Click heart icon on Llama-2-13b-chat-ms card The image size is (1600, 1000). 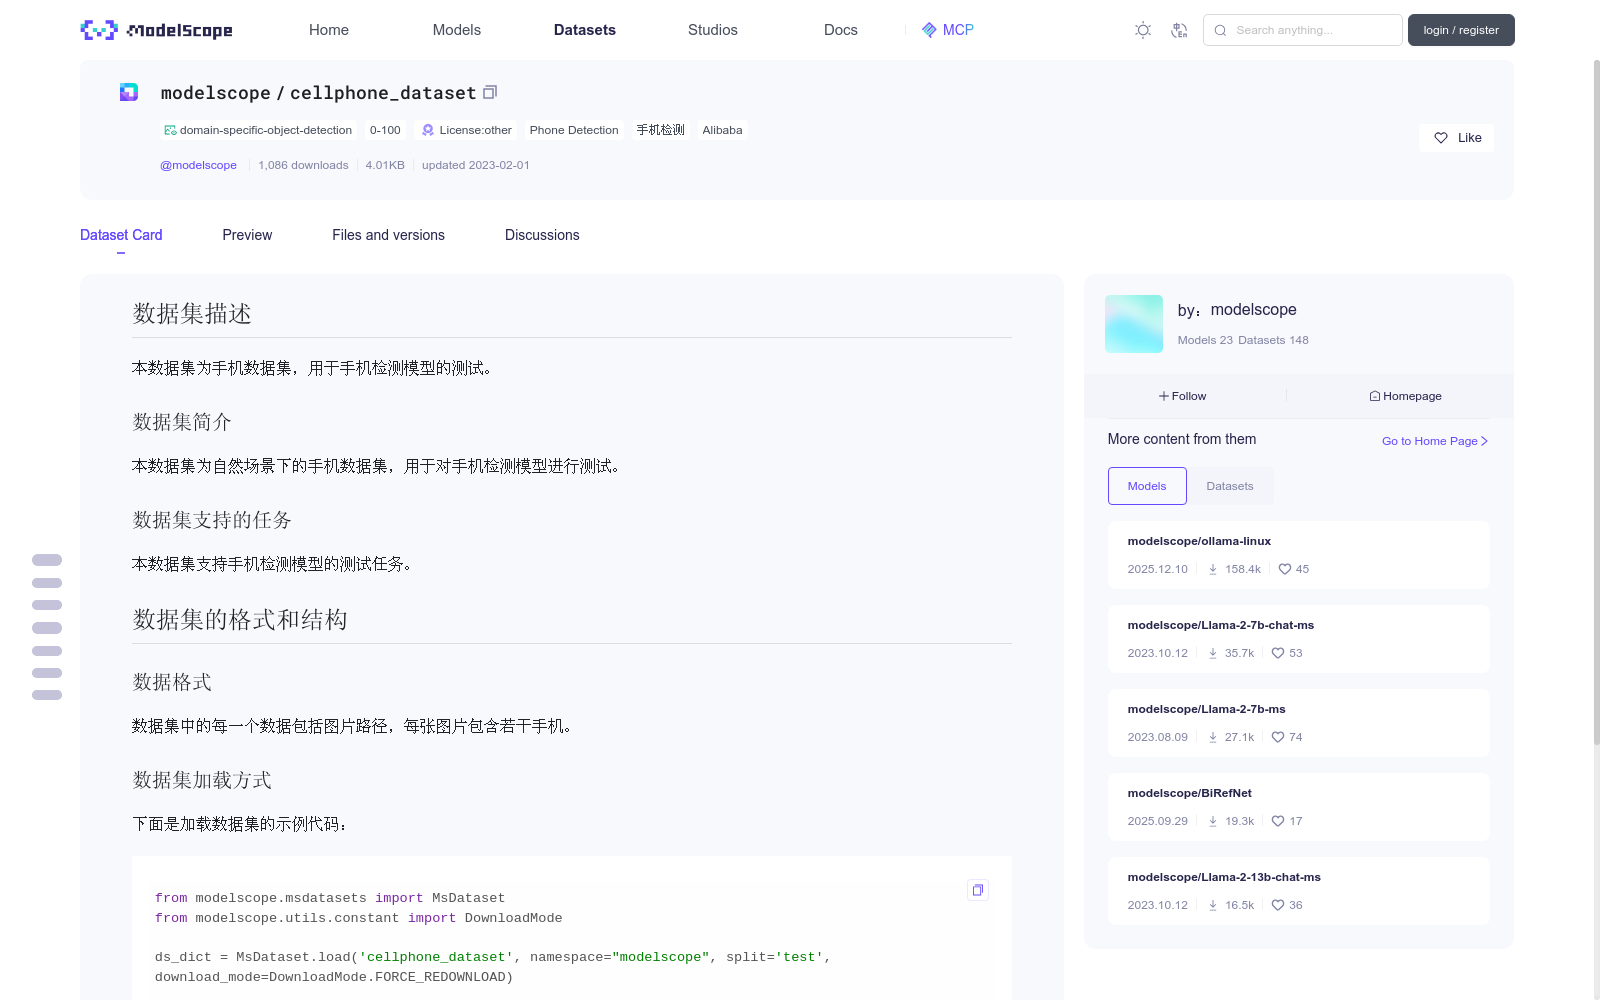[x=1278, y=905]
